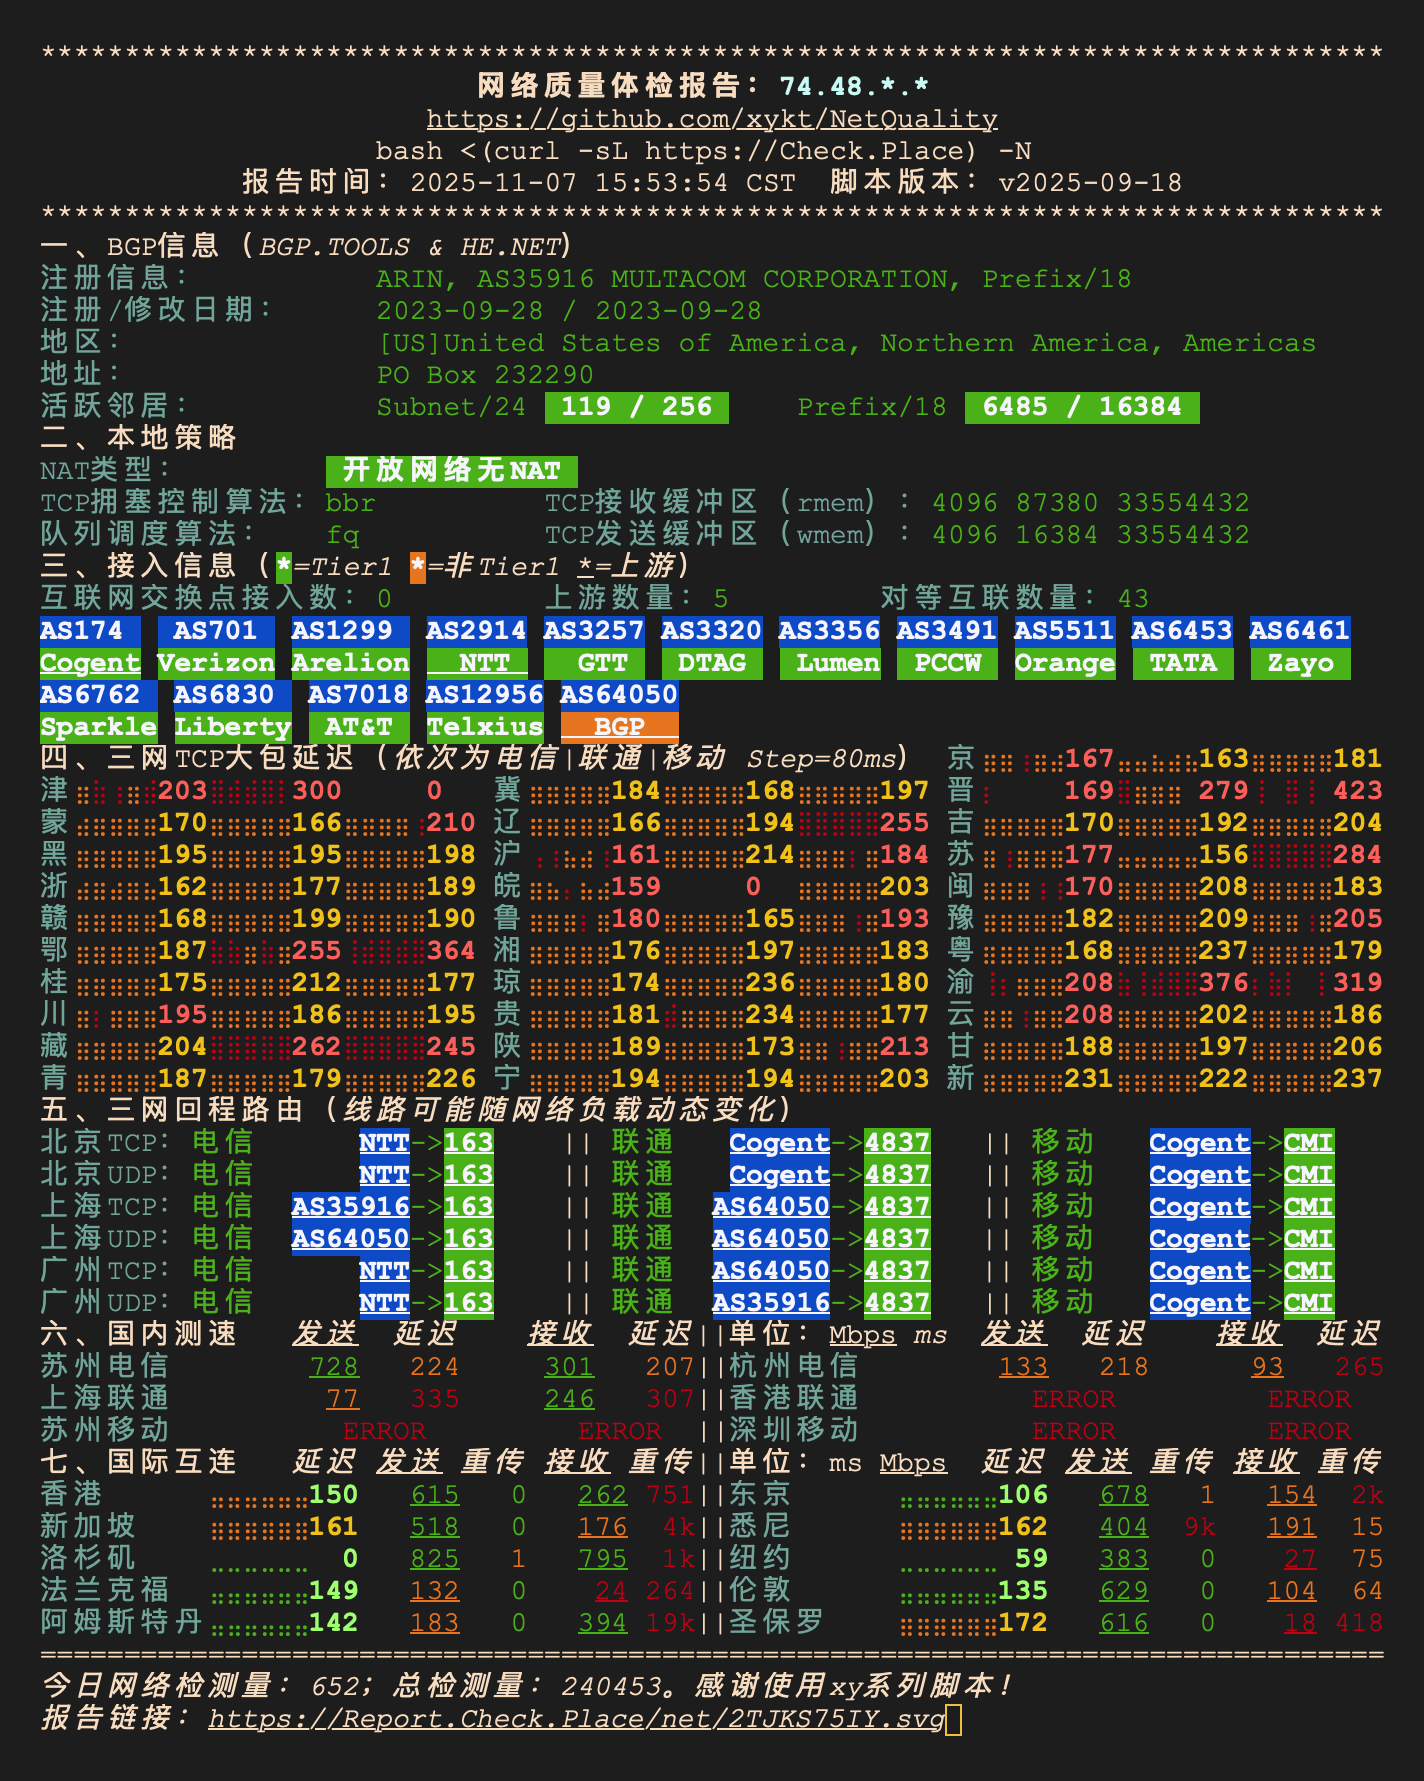
Task: Click the orange BGP label
Action: click(619, 727)
